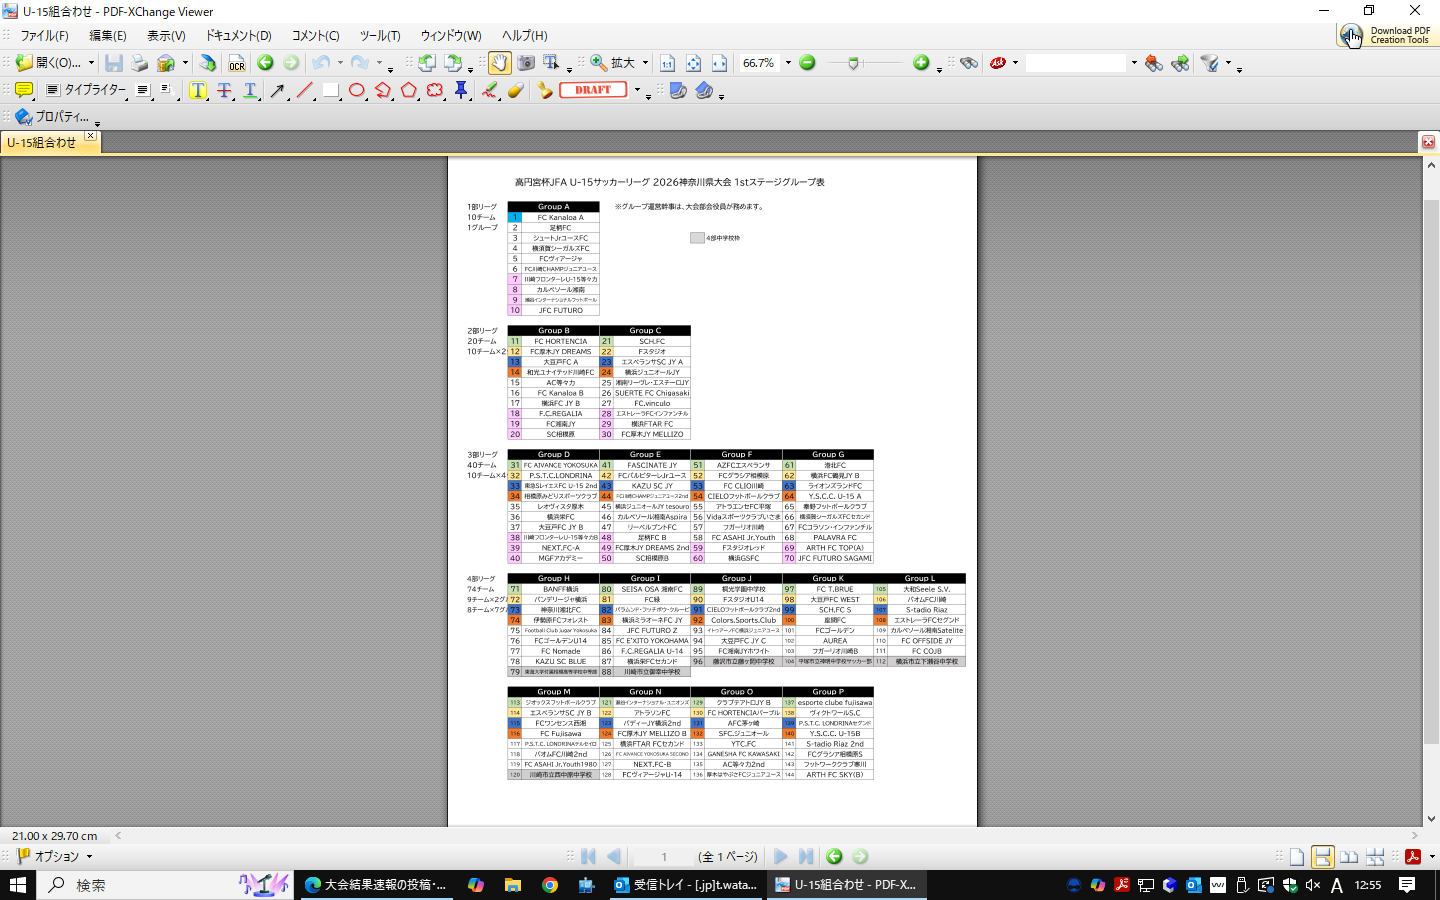The image size is (1440, 900).
Task: Open the ファイル(F) menu
Action: 44,36
